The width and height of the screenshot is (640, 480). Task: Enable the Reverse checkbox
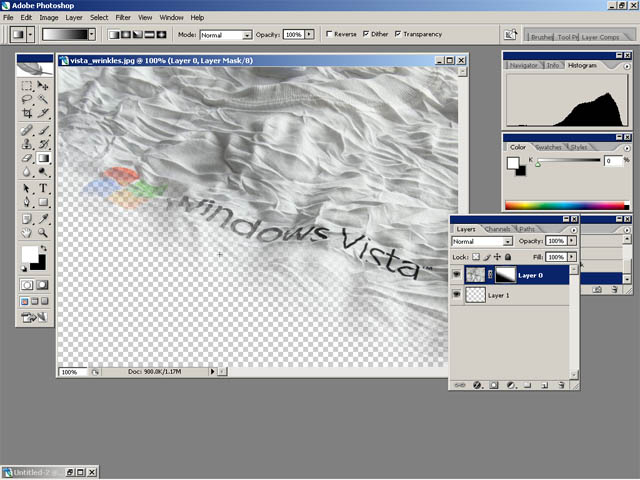329,34
